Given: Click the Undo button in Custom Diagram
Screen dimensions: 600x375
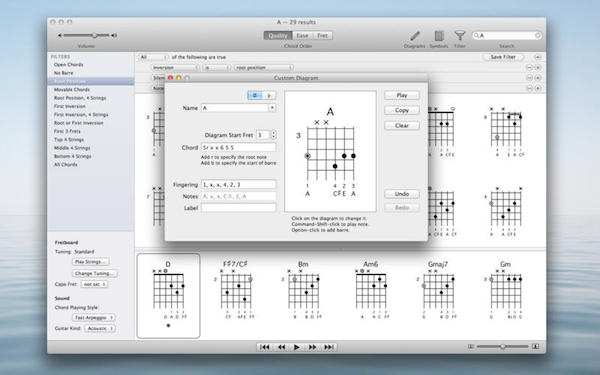Looking at the screenshot, I should (402, 194).
